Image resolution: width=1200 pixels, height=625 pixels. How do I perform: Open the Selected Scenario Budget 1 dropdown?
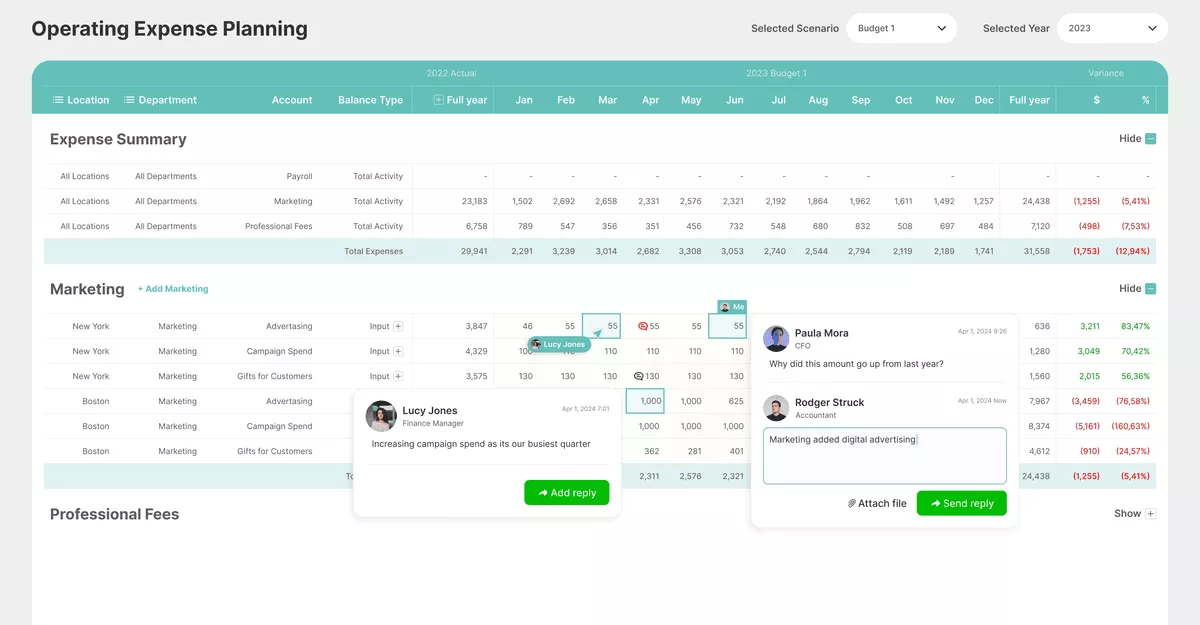click(901, 28)
